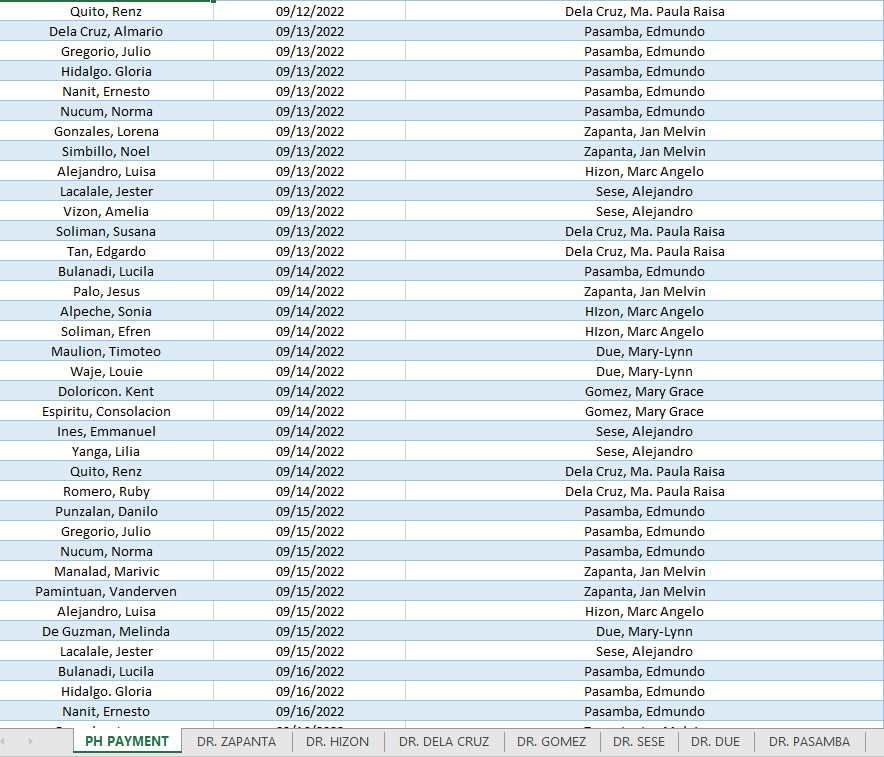Select the cell 'Dela Cruz, Almario'
This screenshot has width=884, height=757.
(x=106, y=32)
